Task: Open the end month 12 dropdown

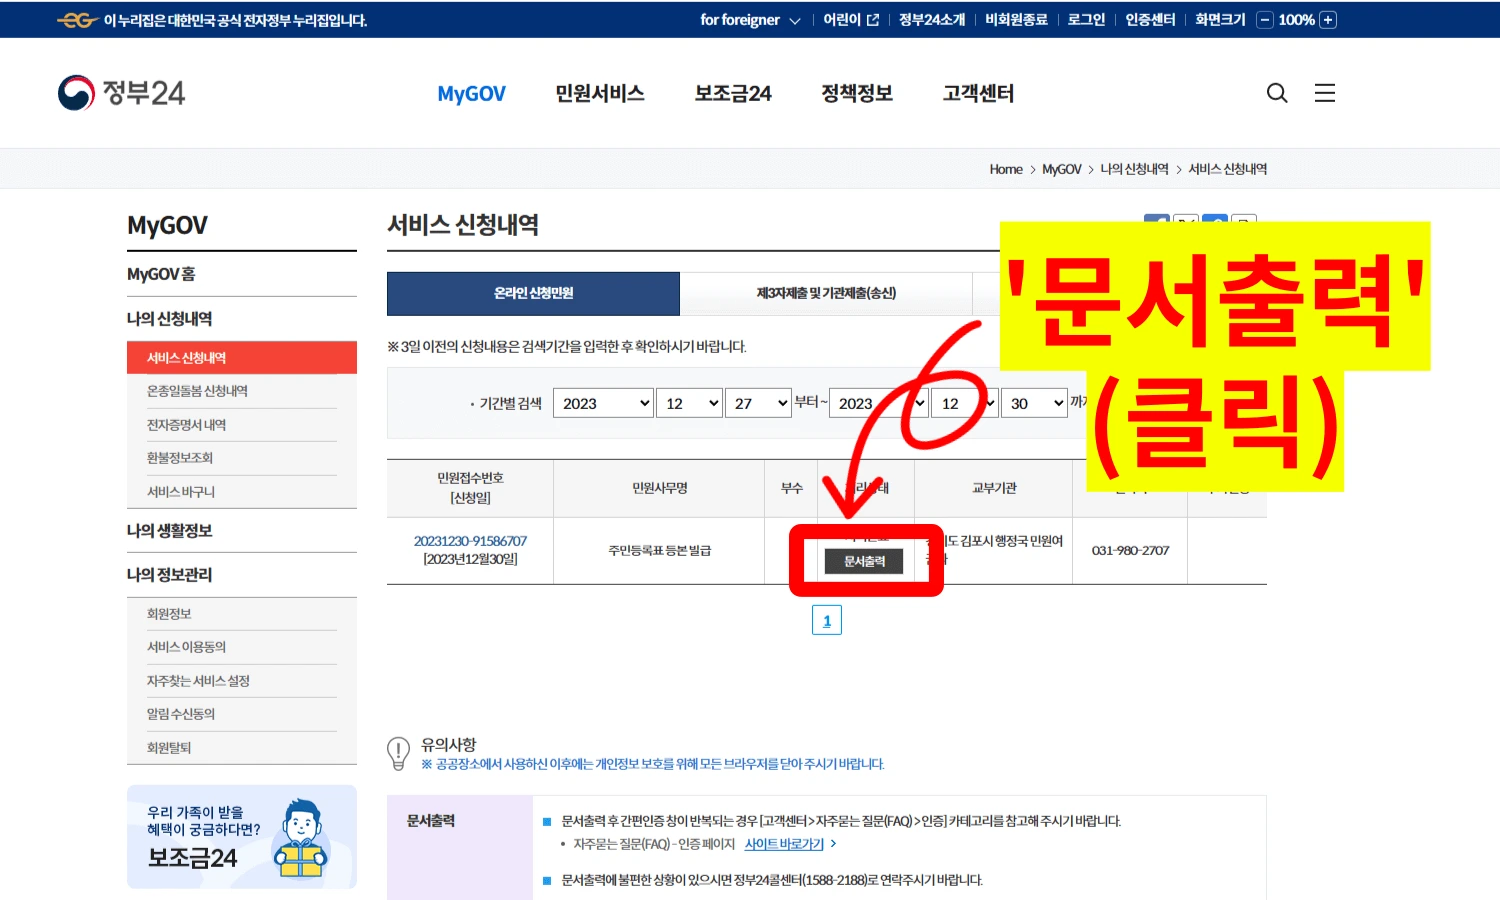Action: tap(964, 403)
